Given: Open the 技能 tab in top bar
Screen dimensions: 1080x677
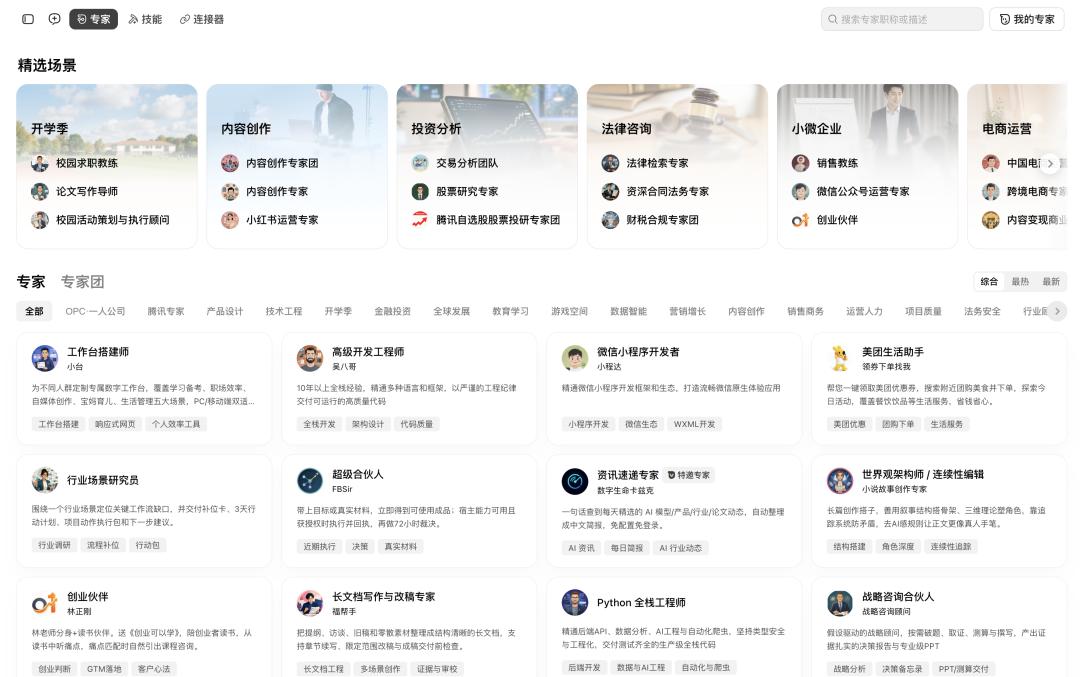Looking at the screenshot, I should (x=145, y=19).
